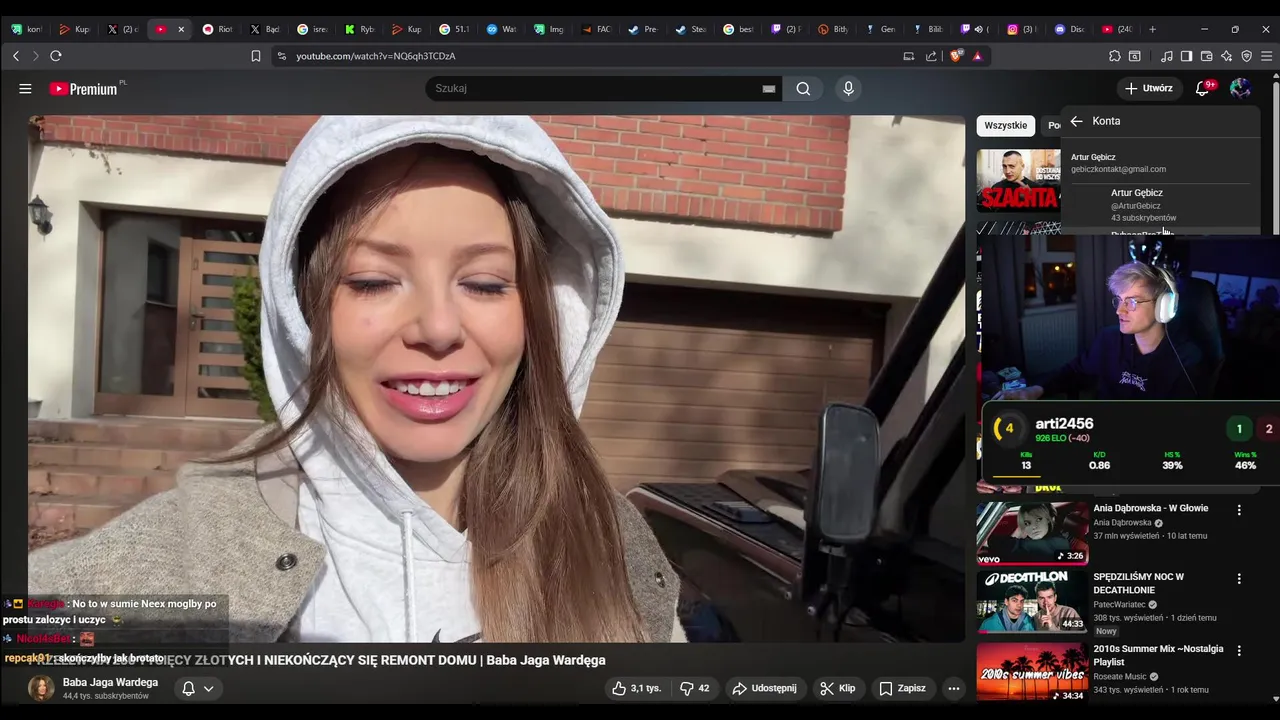Click the Utwórz create button
This screenshot has width=1280, height=720.
pos(1148,88)
